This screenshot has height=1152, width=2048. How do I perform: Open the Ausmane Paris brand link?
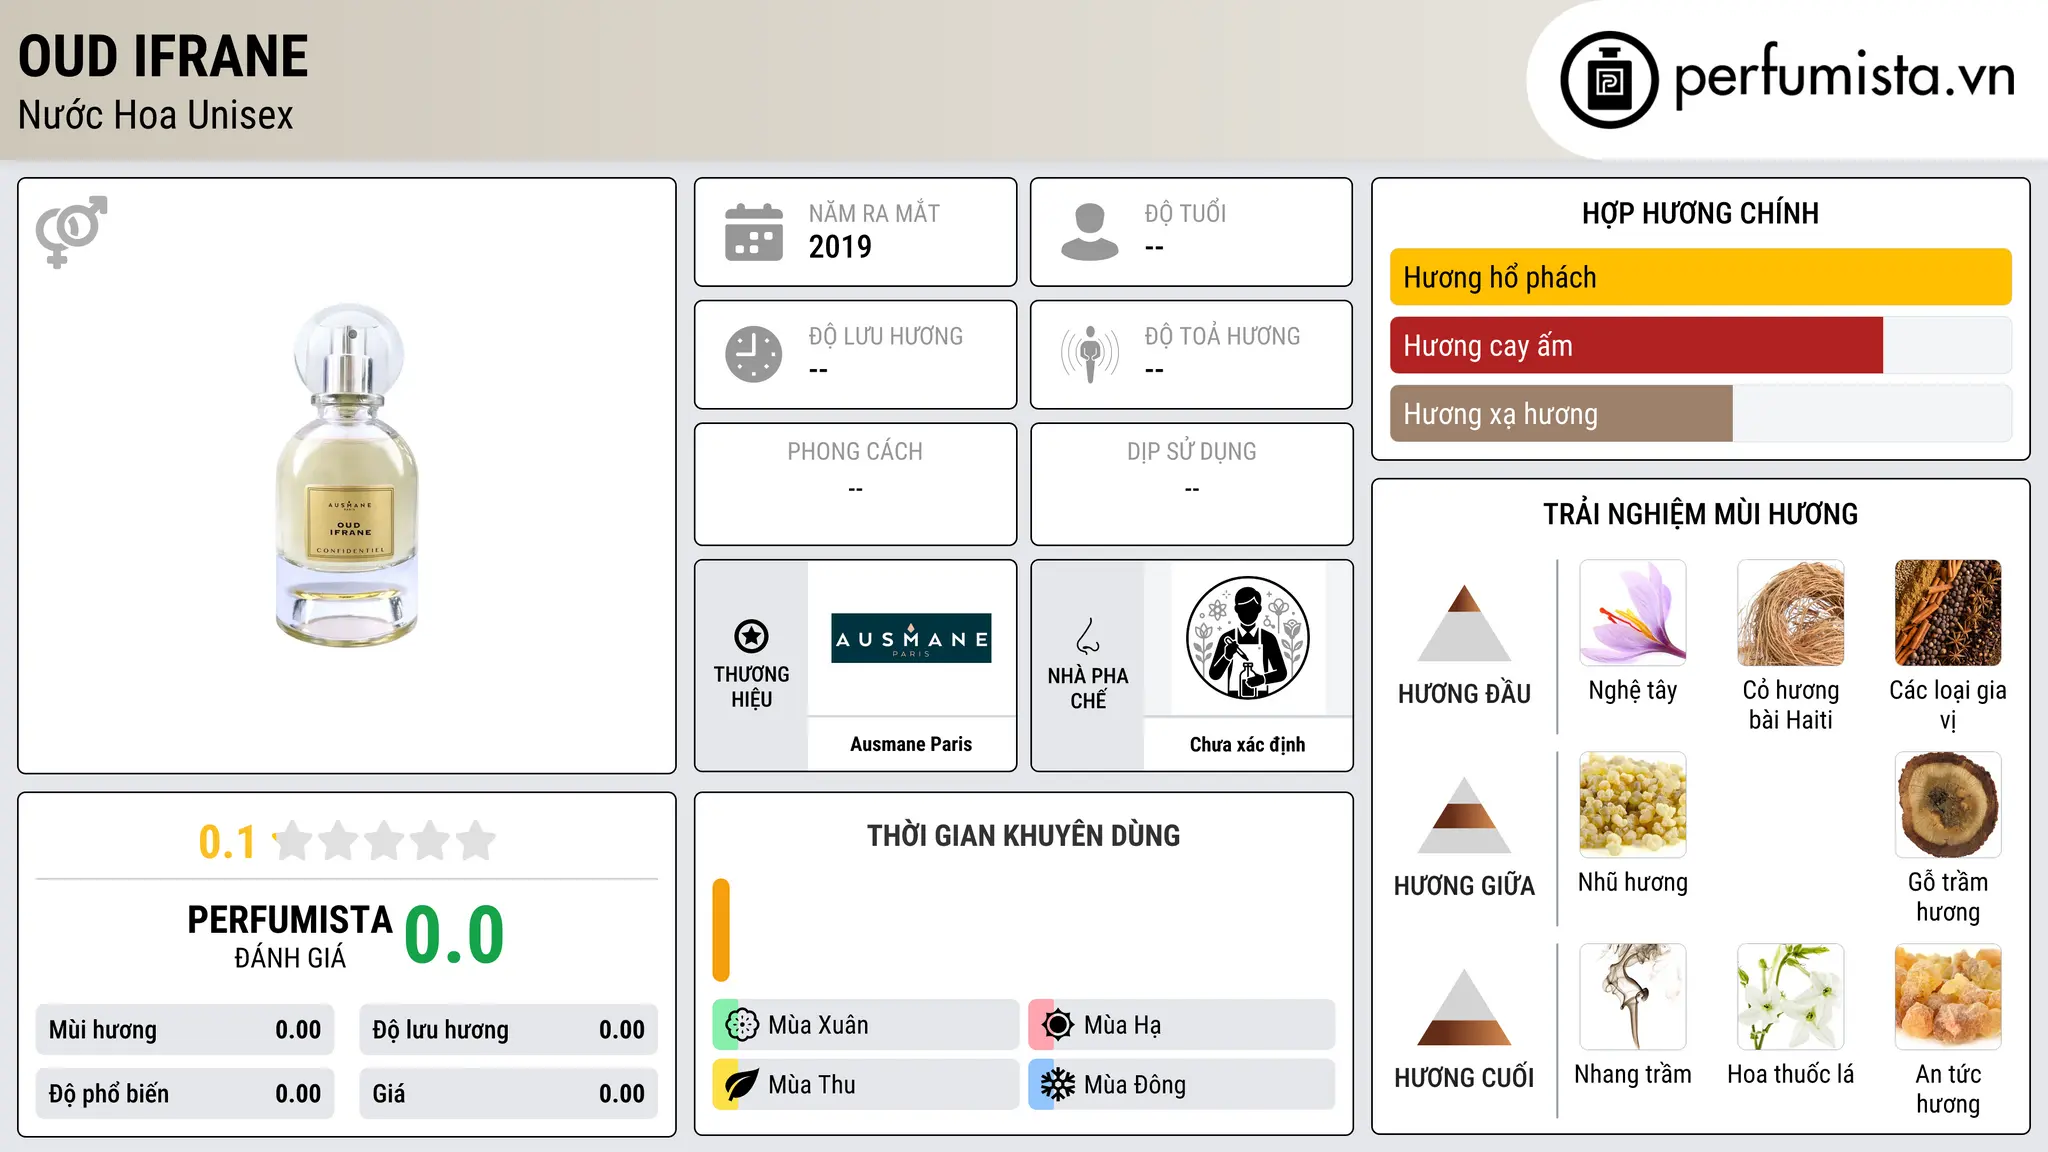point(911,744)
